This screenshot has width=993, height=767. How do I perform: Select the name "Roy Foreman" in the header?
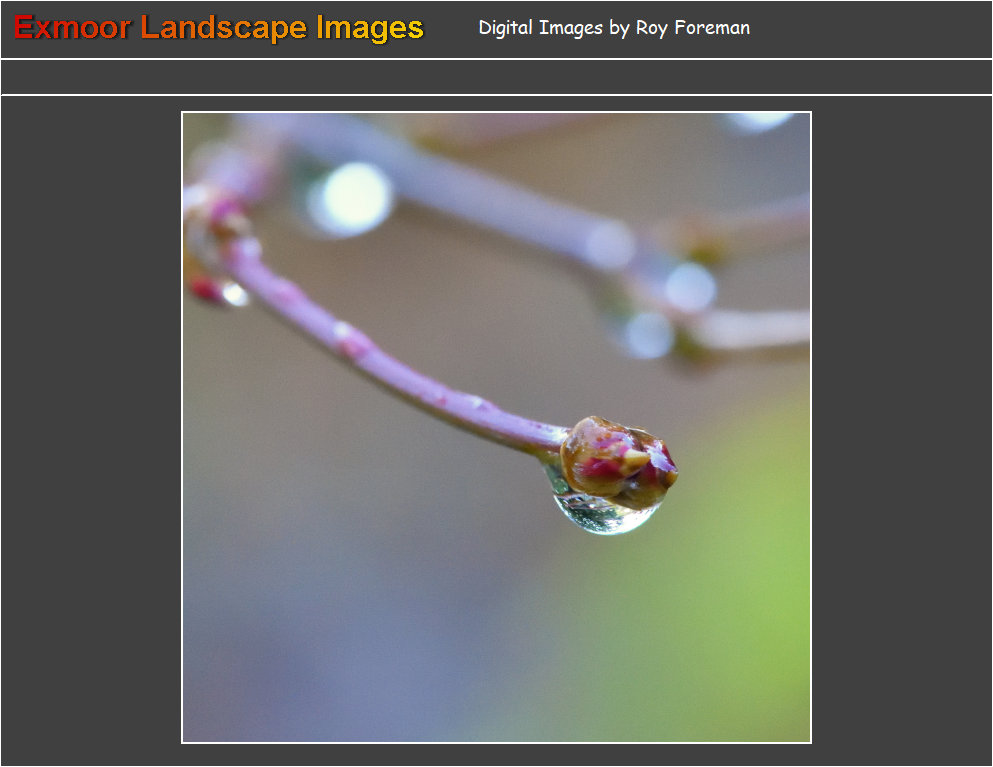[693, 28]
